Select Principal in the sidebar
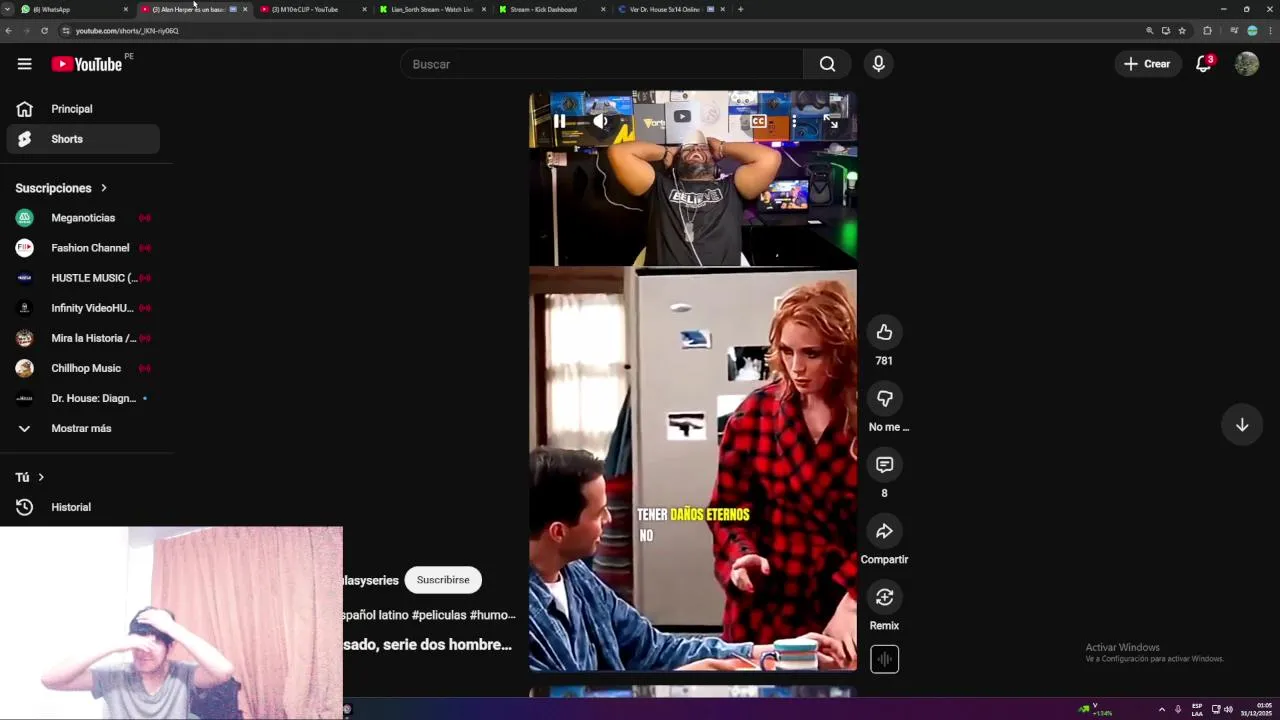1280x720 pixels. click(83, 109)
